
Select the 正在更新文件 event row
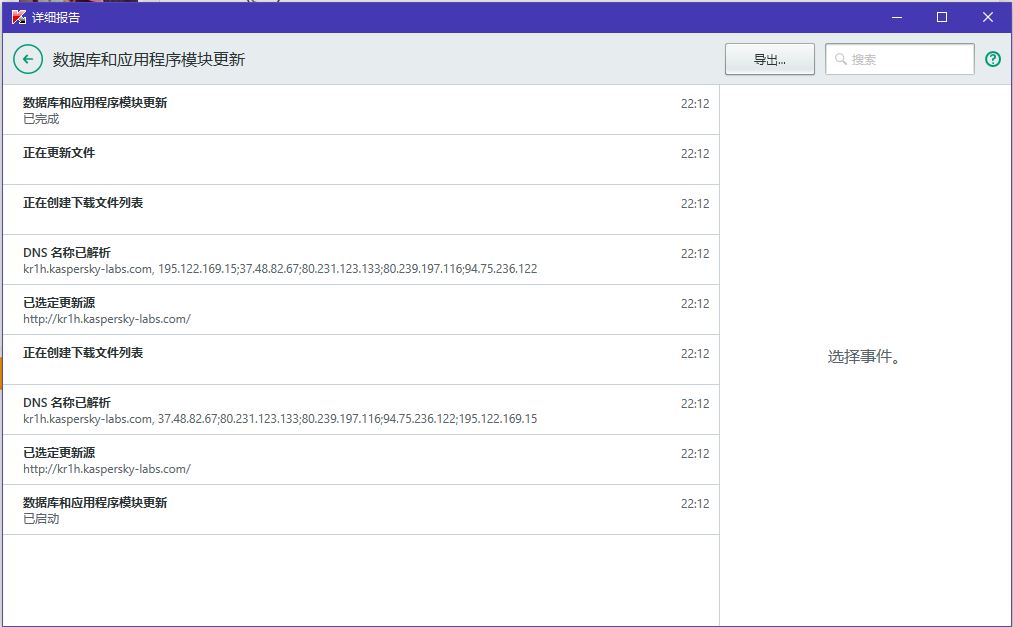(361, 159)
